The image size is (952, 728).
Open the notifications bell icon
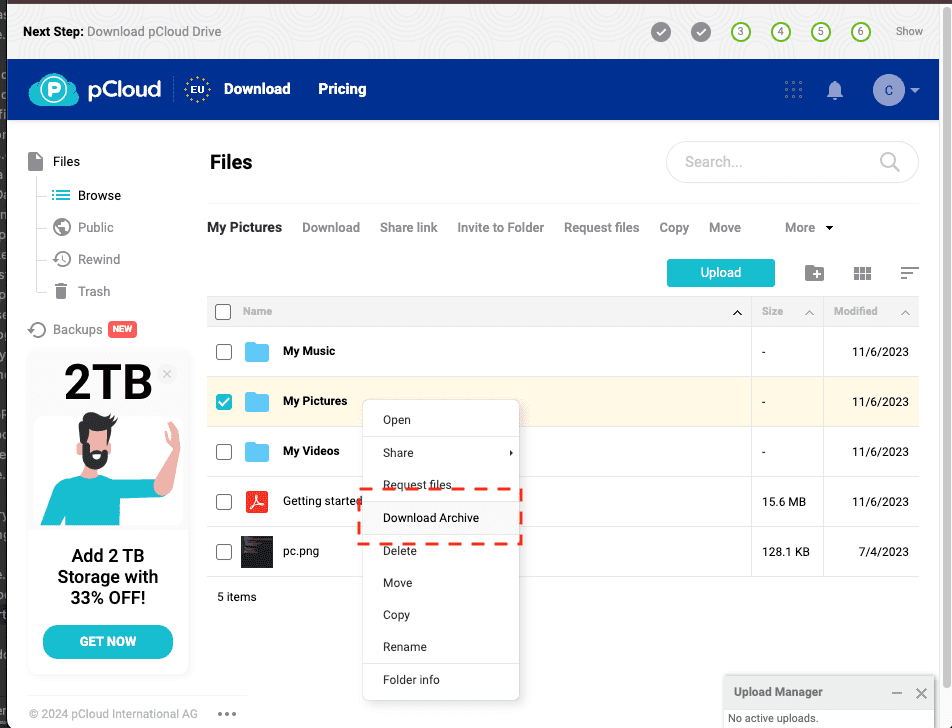[x=835, y=90]
